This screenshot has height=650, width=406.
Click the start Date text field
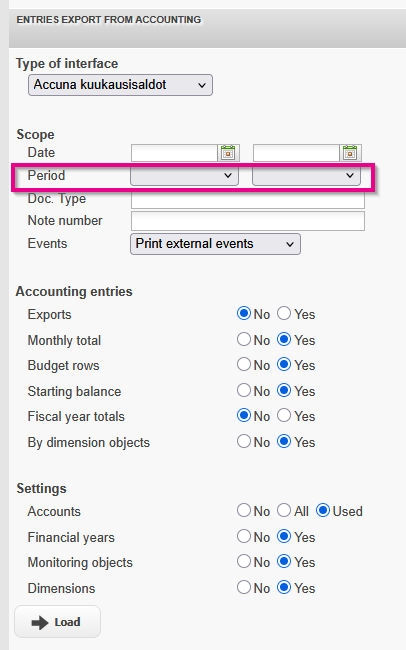point(174,153)
